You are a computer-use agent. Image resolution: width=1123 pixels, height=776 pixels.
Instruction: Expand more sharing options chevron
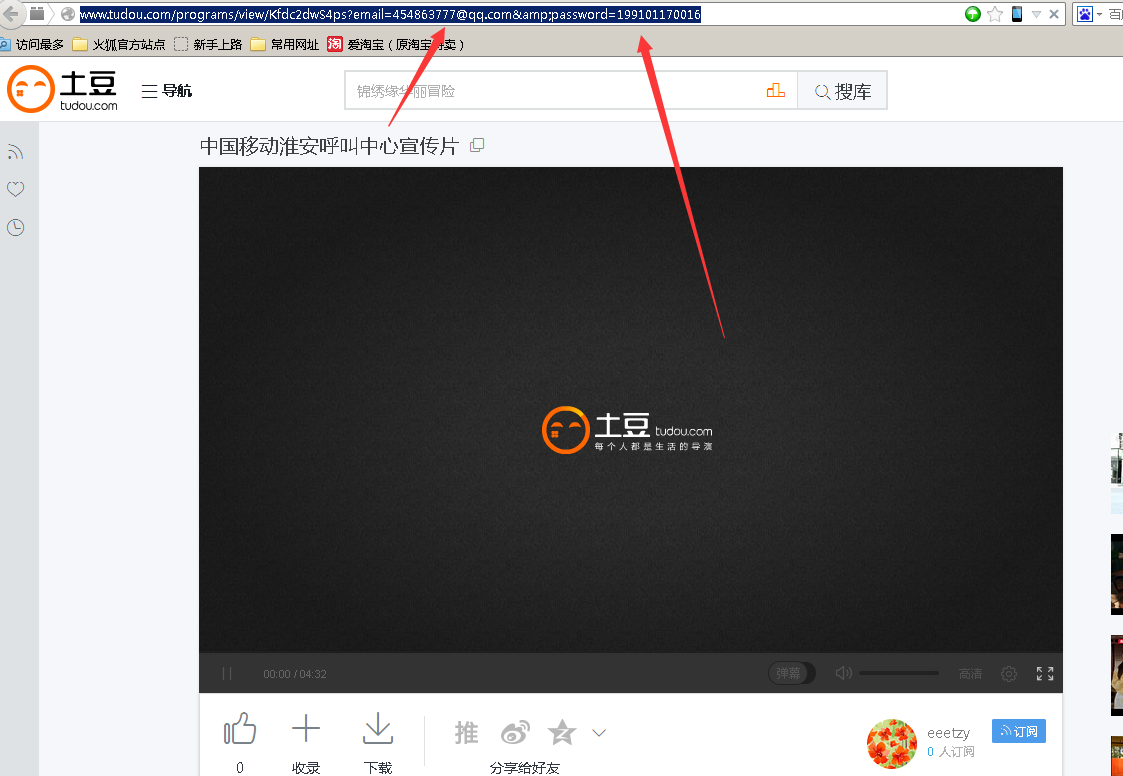click(x=599, y=732)
